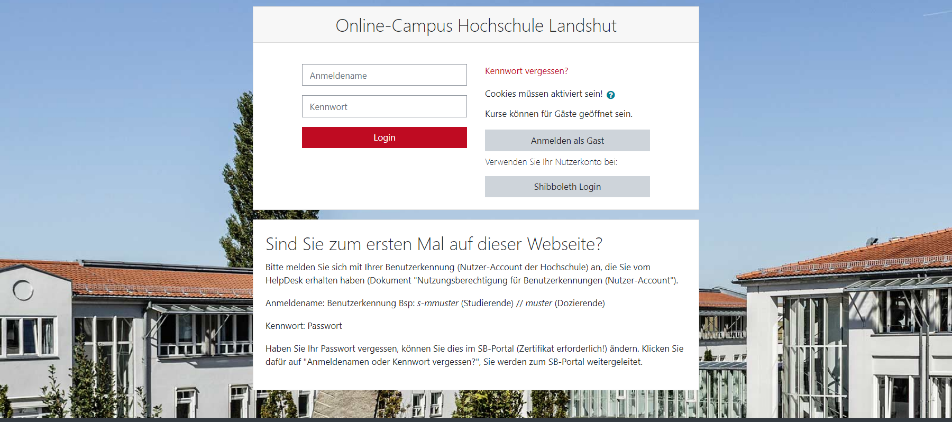
Task: Click 'Sind Sie zum ersten Mal' heading
Action: click(x=434, y=244)
